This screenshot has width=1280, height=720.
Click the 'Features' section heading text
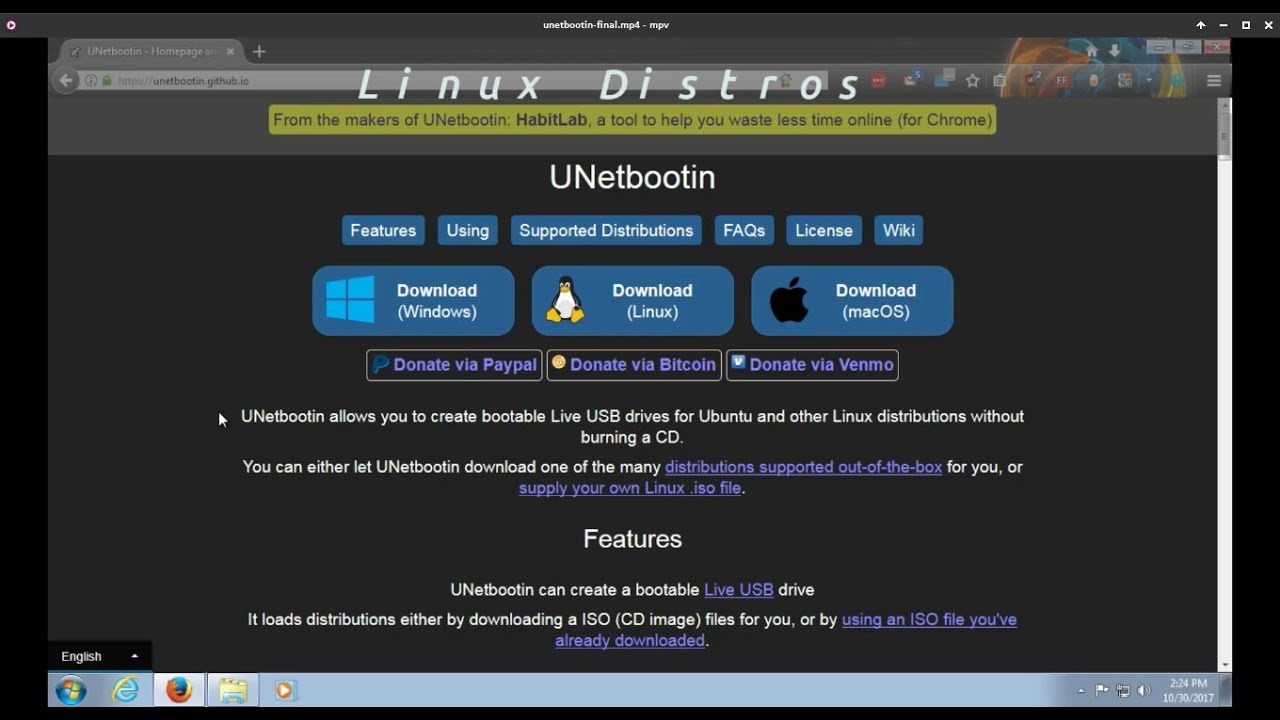[x=632, y=539]
